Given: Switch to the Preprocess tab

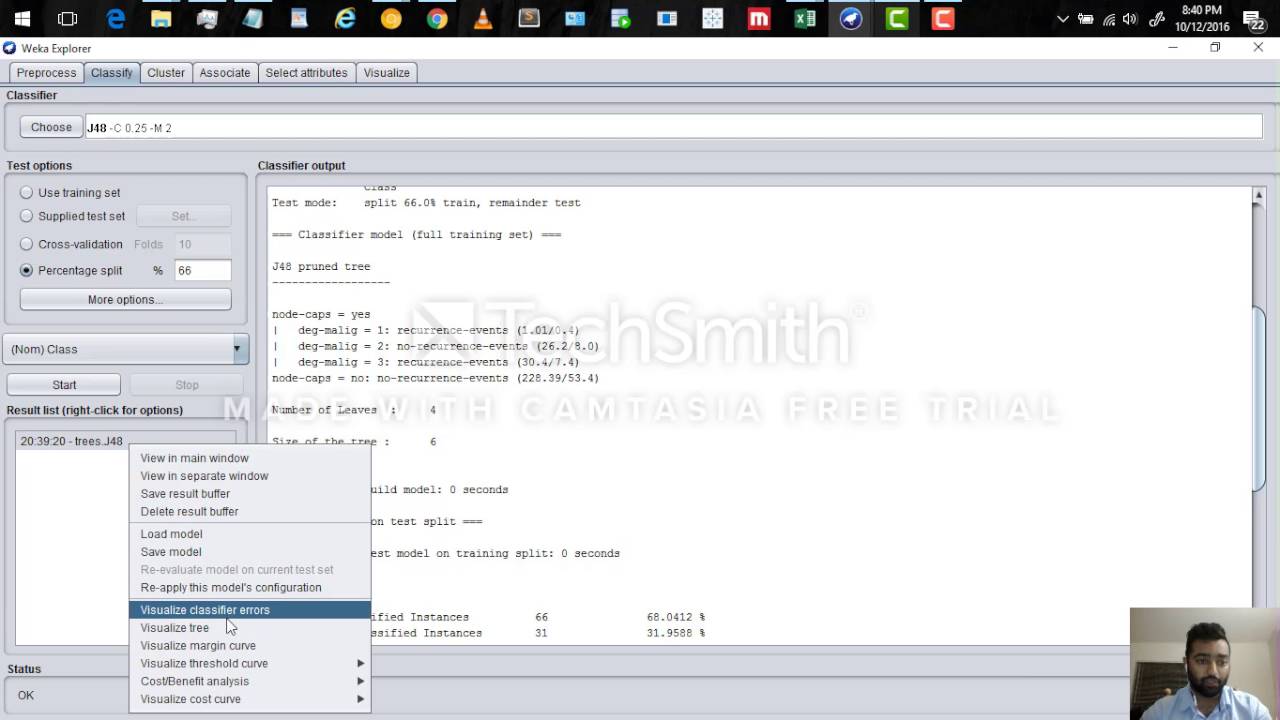Looking at the screenshot, I should click(46, 73).
